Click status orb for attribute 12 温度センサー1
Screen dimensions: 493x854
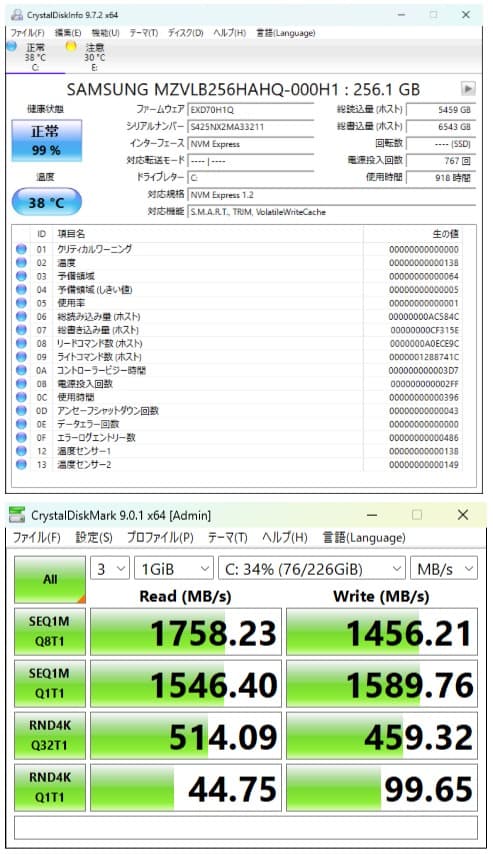pos(21,451)
